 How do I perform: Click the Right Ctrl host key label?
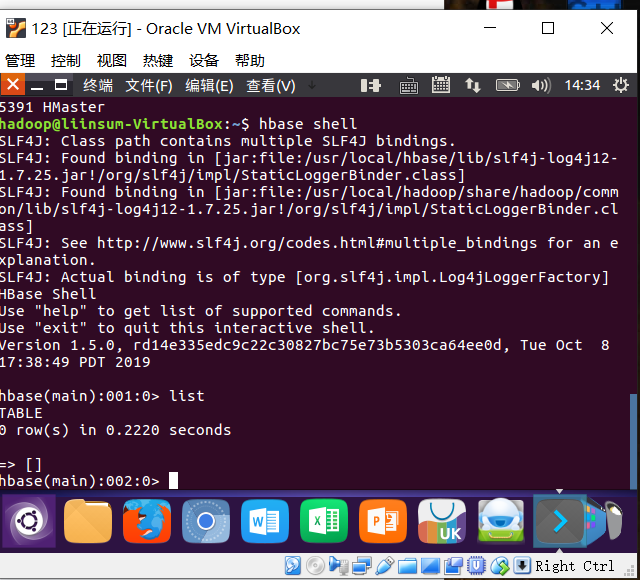point(574,566)
